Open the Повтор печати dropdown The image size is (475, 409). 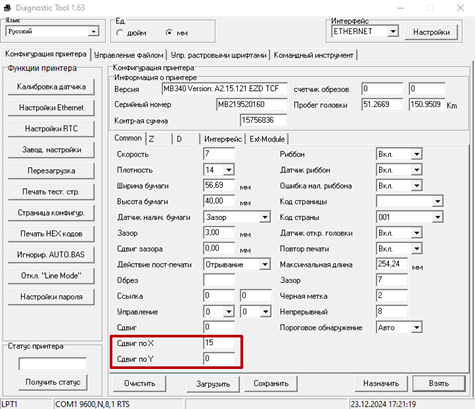click(x=417, y=249)
